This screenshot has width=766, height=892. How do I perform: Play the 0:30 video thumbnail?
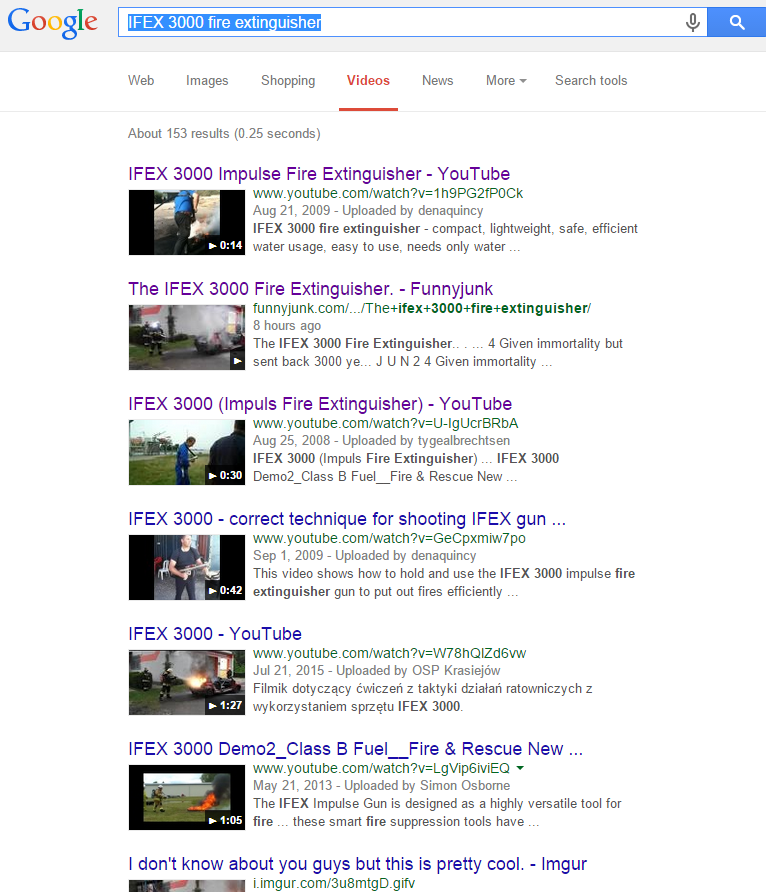pyautogui.click(x=186, y=452)
